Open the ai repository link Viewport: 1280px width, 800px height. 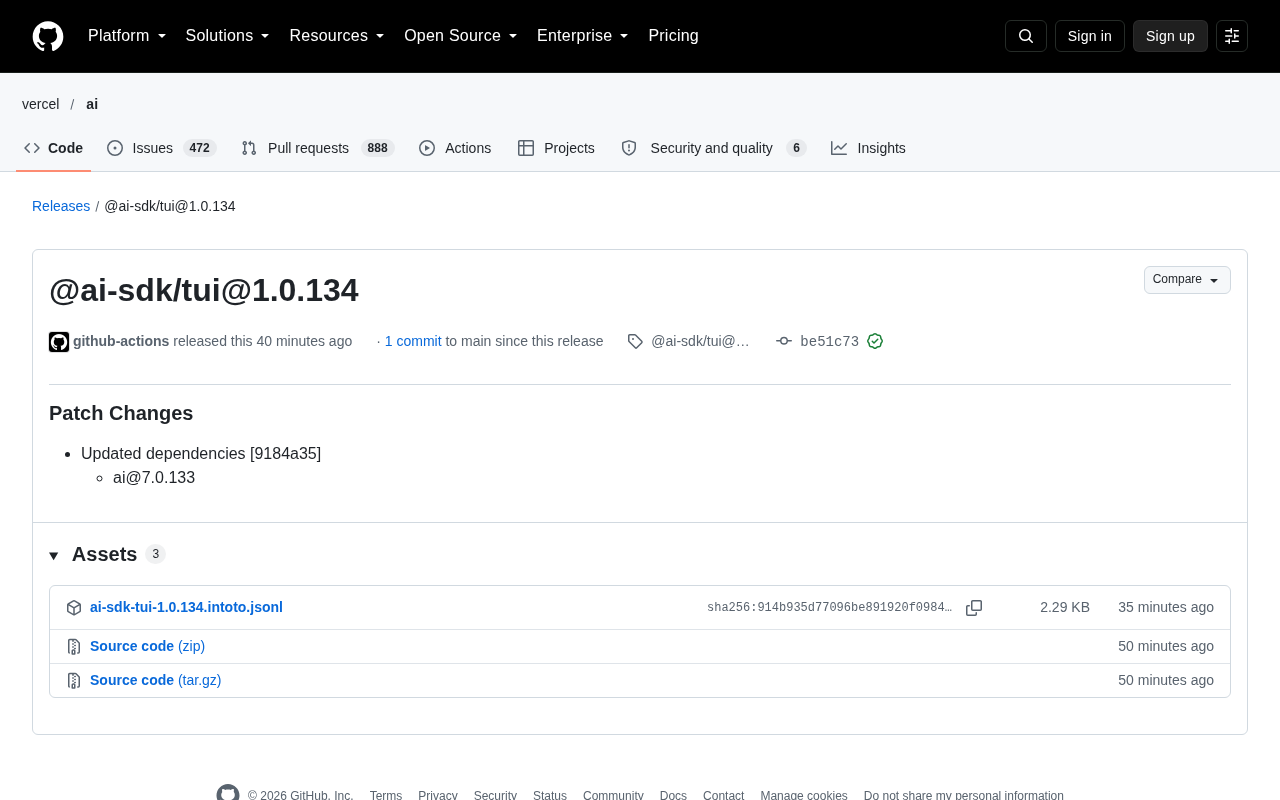(x=92, y=104)
